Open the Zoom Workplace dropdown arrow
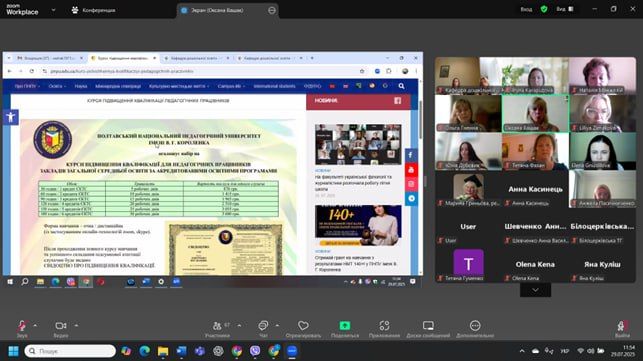Screen dimensions: 643x361 53,10
